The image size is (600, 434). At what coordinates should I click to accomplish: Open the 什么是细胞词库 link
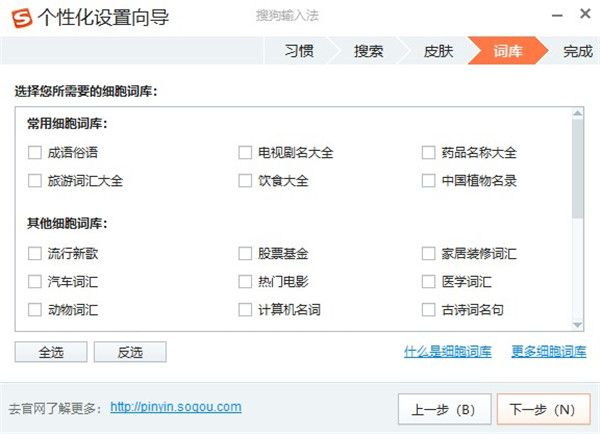click(447, 352)
